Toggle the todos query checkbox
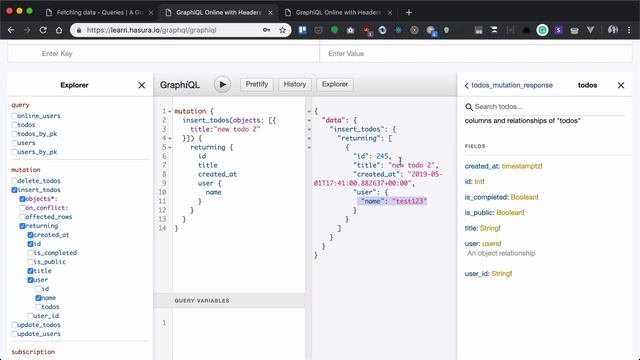The height and width of the screenshot is (360, 640). point(14,125)
